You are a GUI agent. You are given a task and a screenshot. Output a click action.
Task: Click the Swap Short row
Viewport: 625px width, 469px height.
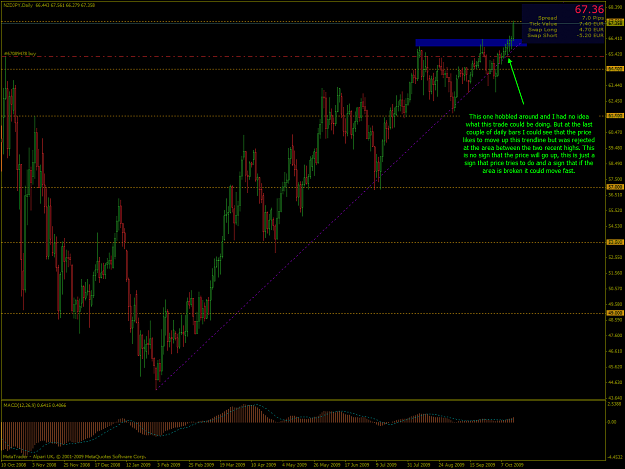tap(565, 35)
